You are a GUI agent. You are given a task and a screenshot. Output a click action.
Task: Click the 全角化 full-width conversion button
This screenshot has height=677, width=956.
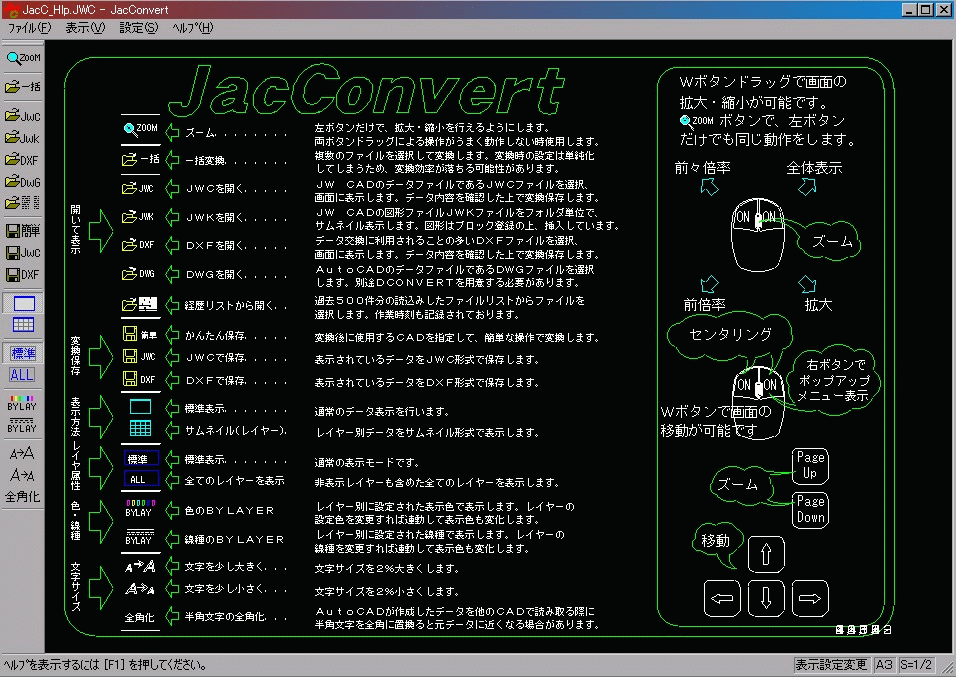23,497
